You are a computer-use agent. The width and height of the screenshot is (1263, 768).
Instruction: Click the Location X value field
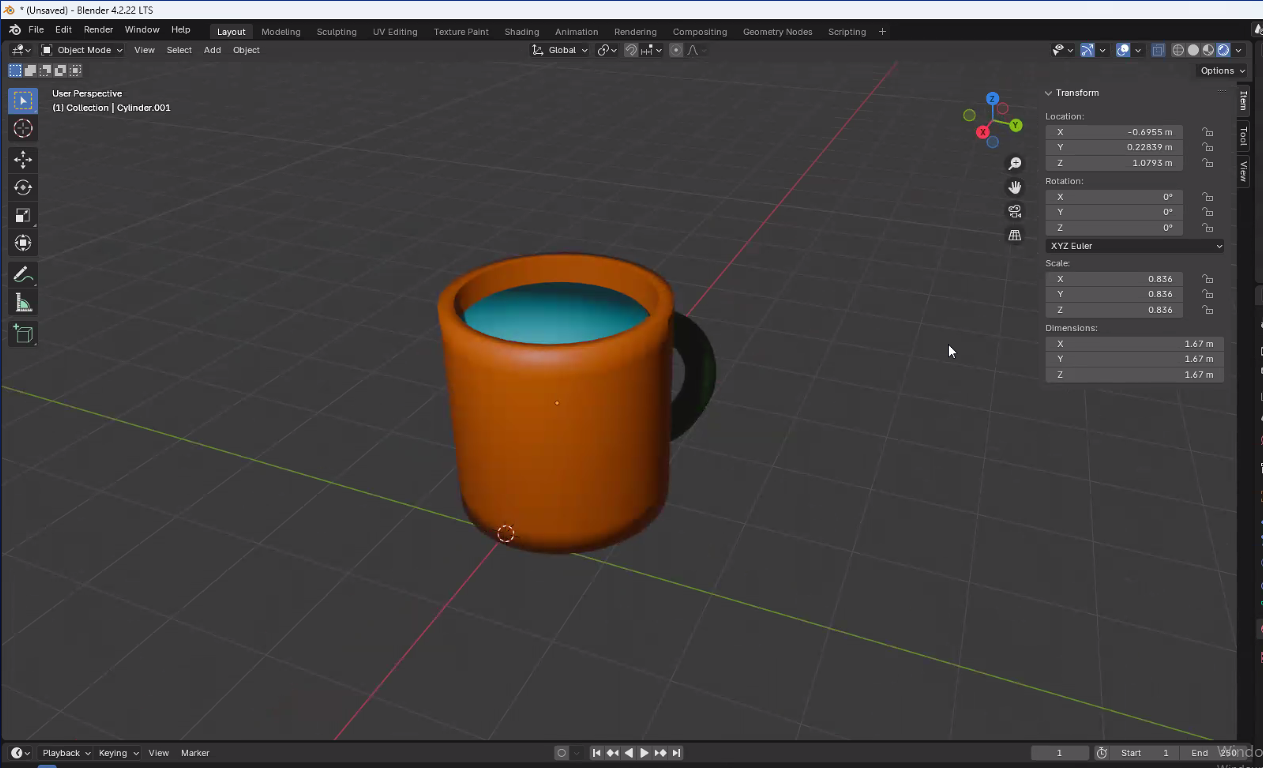click(1115, 132)
